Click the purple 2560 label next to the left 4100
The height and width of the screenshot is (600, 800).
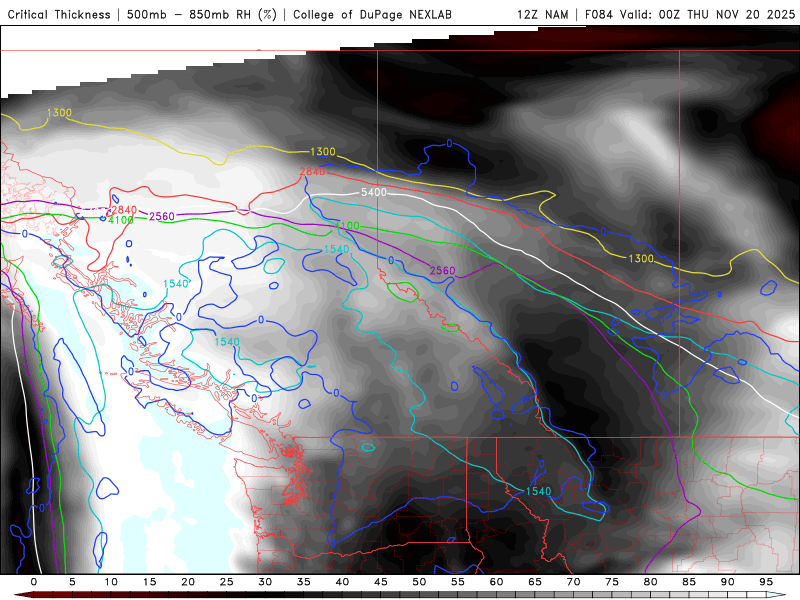pos(162,216)
